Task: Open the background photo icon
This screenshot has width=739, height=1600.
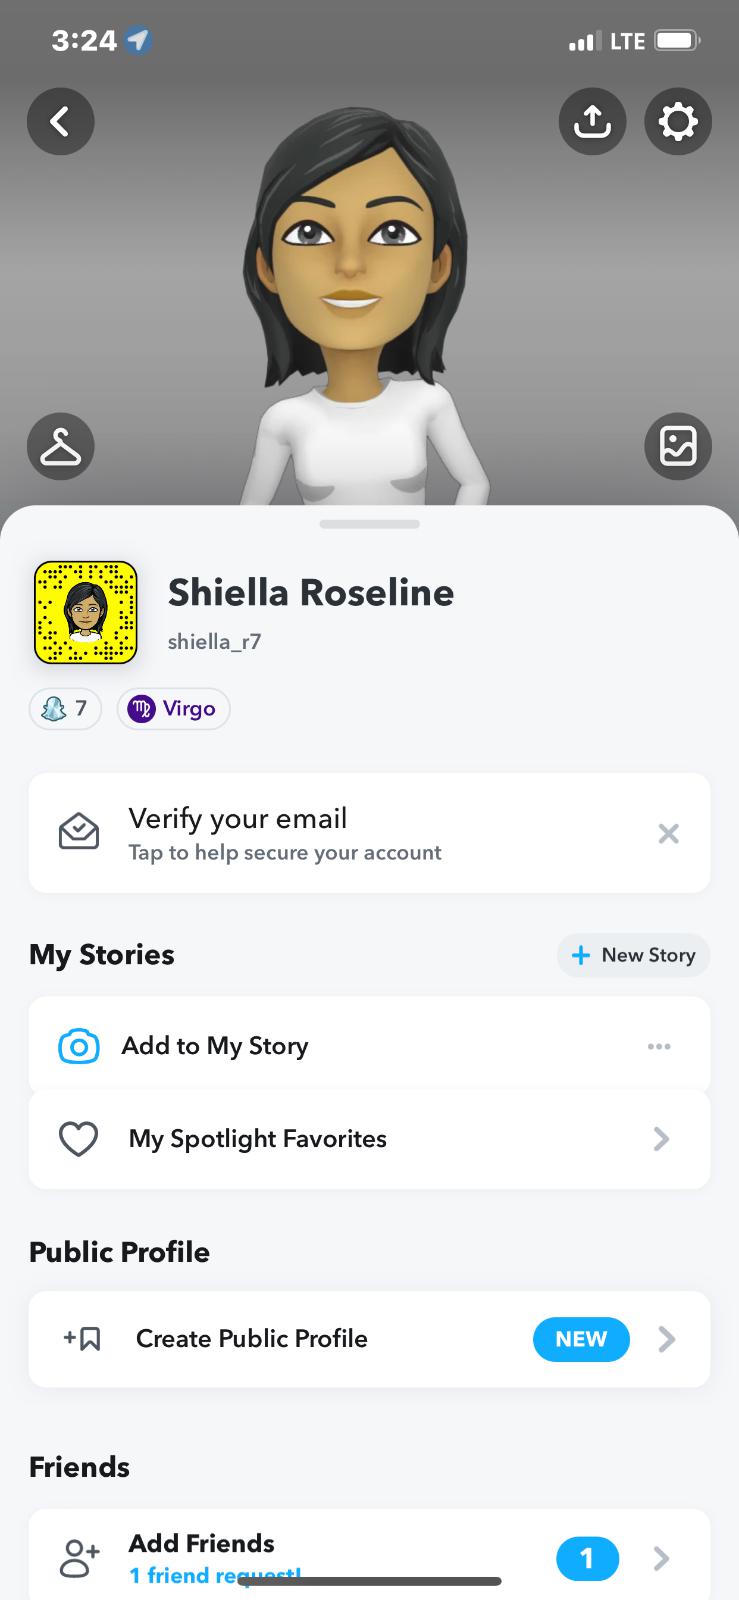Action: point(678,446)
